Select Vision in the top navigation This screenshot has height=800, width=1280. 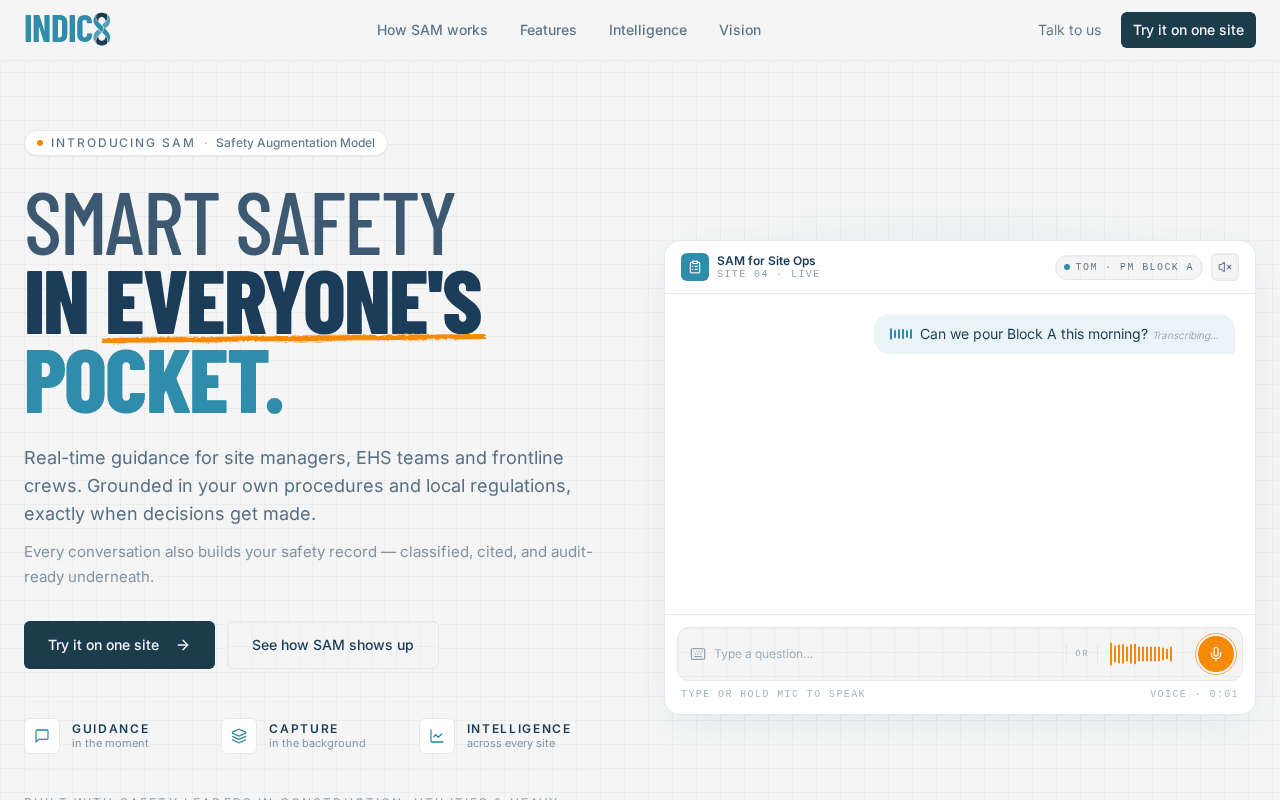tap(740, 30)
